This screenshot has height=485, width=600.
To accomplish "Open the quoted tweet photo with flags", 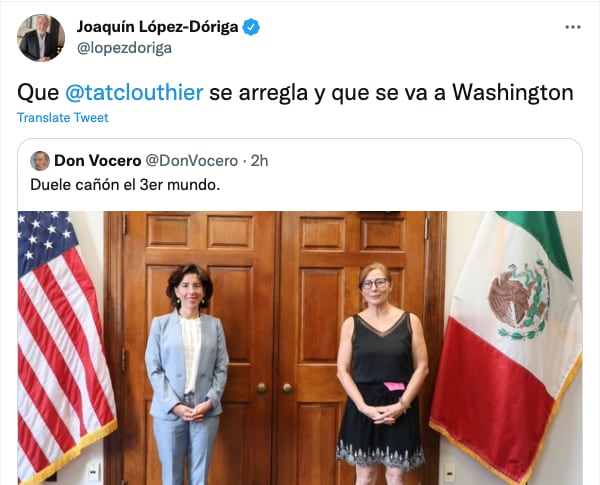I will [300, 348].
